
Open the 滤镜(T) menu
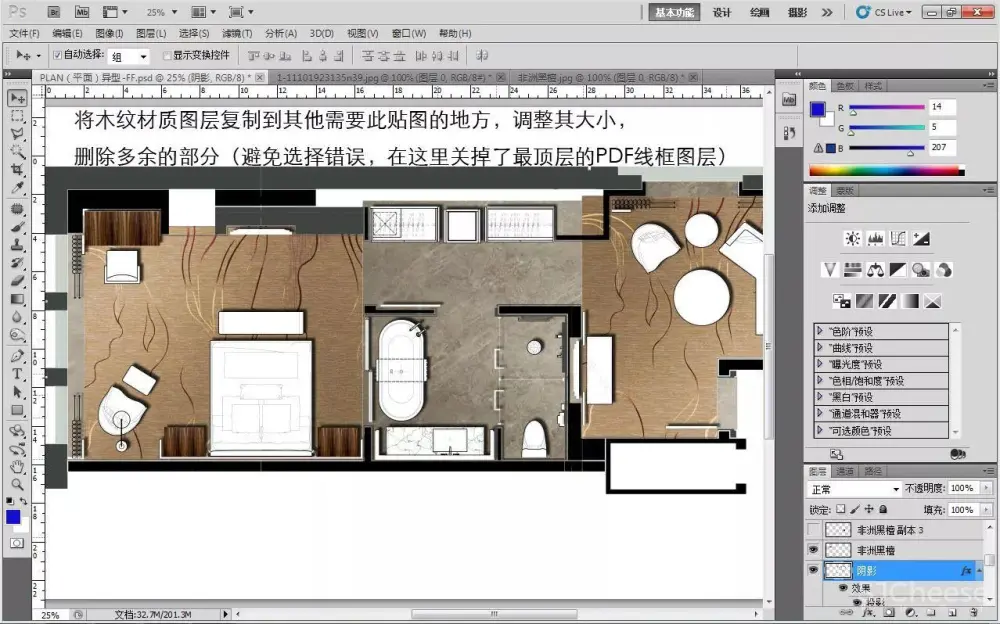tap(236, 34)
